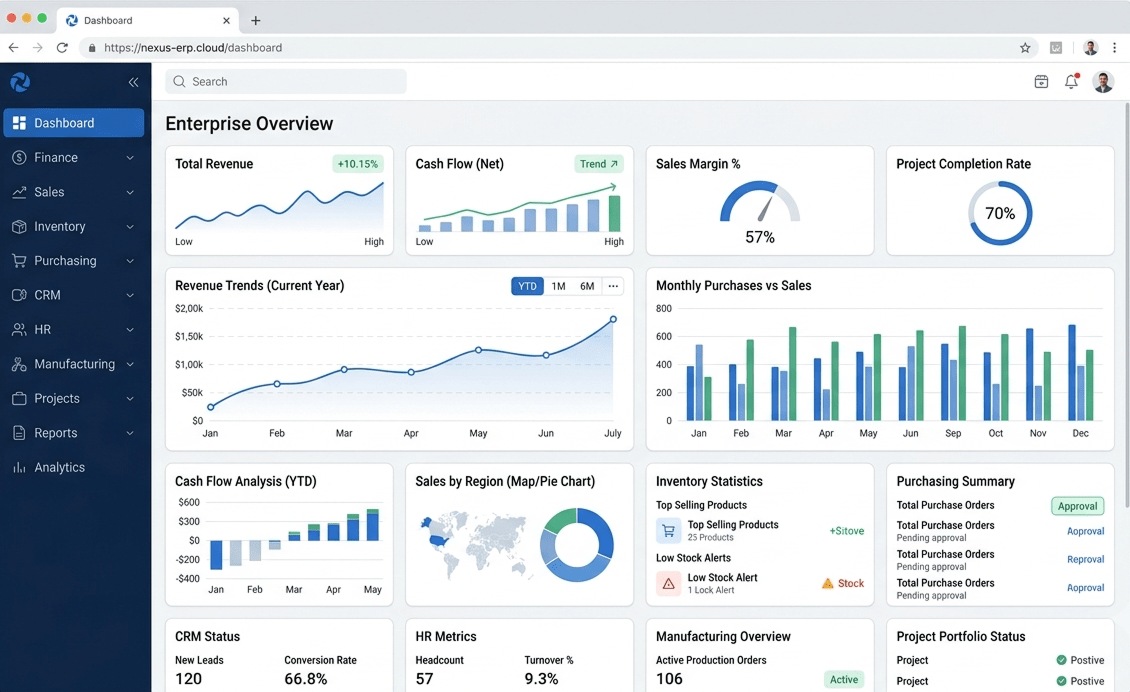This screenshot has width=1130, height=692.
Task: Click the user avatar in header
Action: point(1103,81)
